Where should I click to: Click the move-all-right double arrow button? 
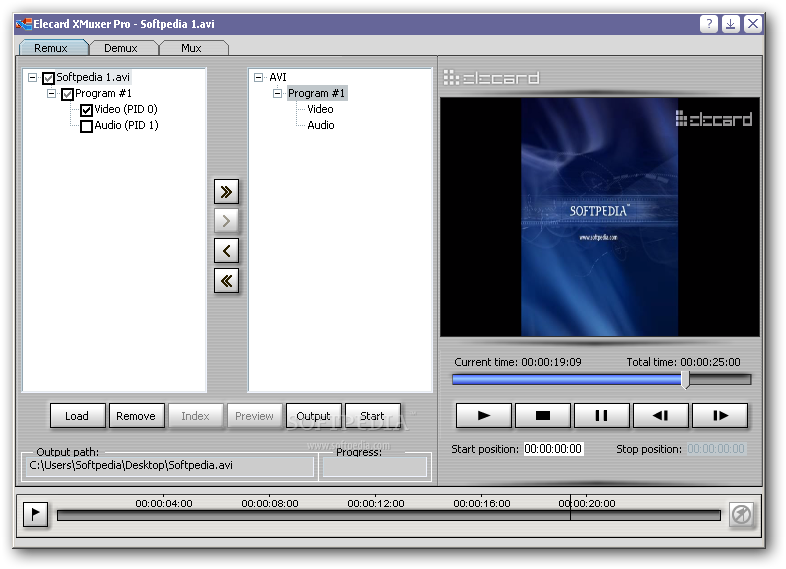(x=226, y=192)
